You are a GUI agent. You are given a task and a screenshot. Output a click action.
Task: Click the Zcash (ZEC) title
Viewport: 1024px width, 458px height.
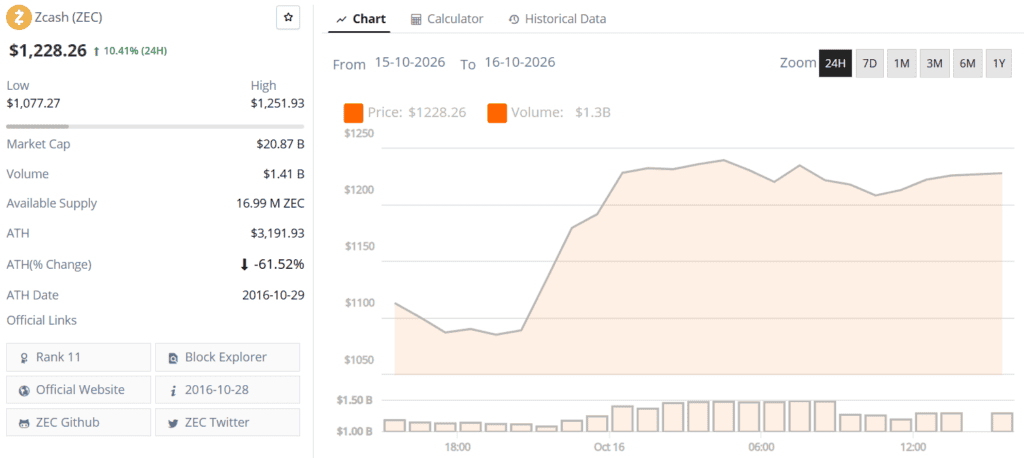(x=69, y=18)
